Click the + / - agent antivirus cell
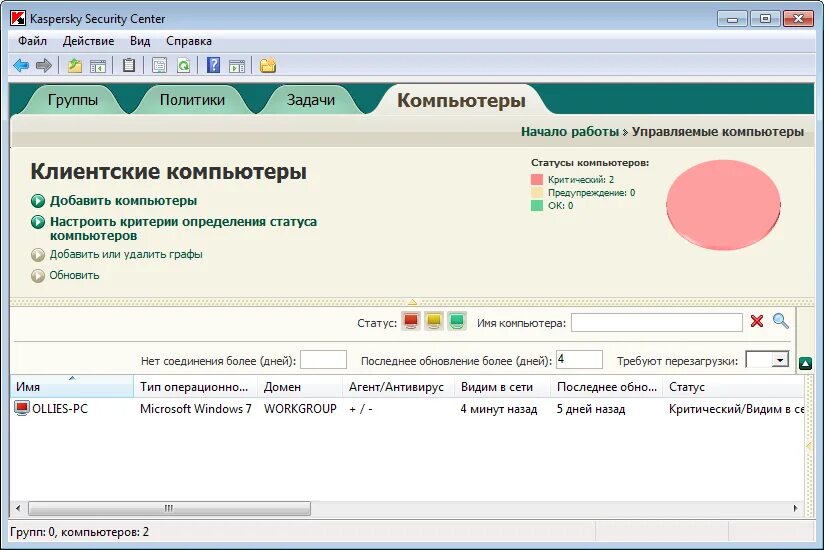 coord(360,409)
